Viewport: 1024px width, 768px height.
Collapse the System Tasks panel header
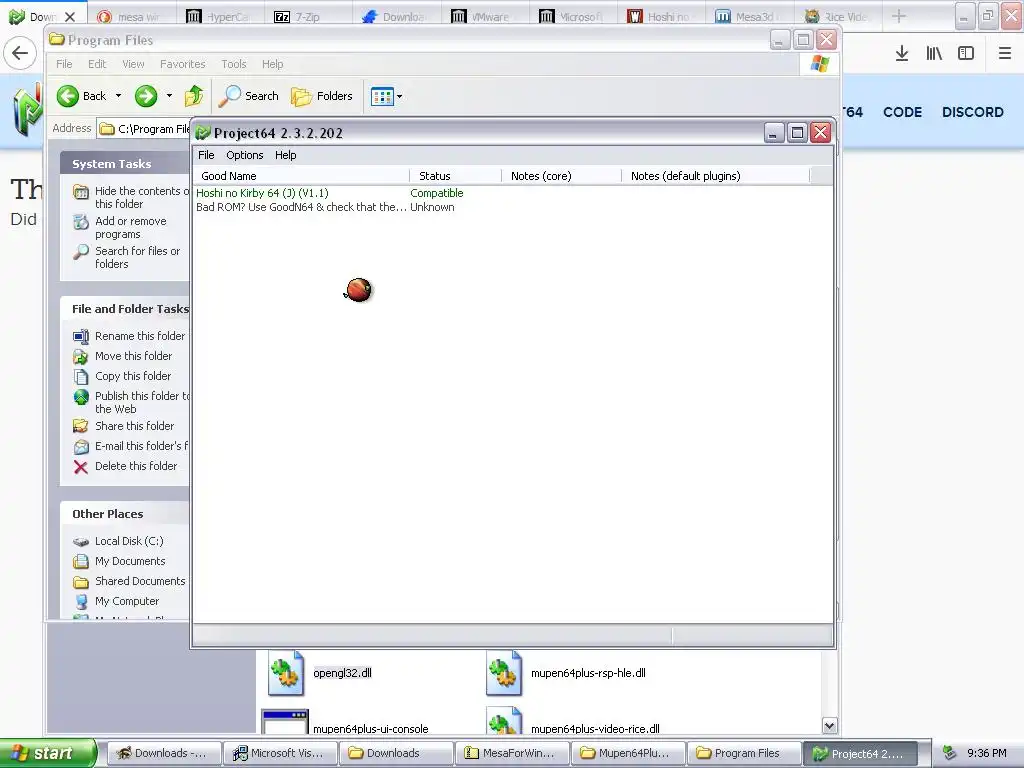[125, 163]
